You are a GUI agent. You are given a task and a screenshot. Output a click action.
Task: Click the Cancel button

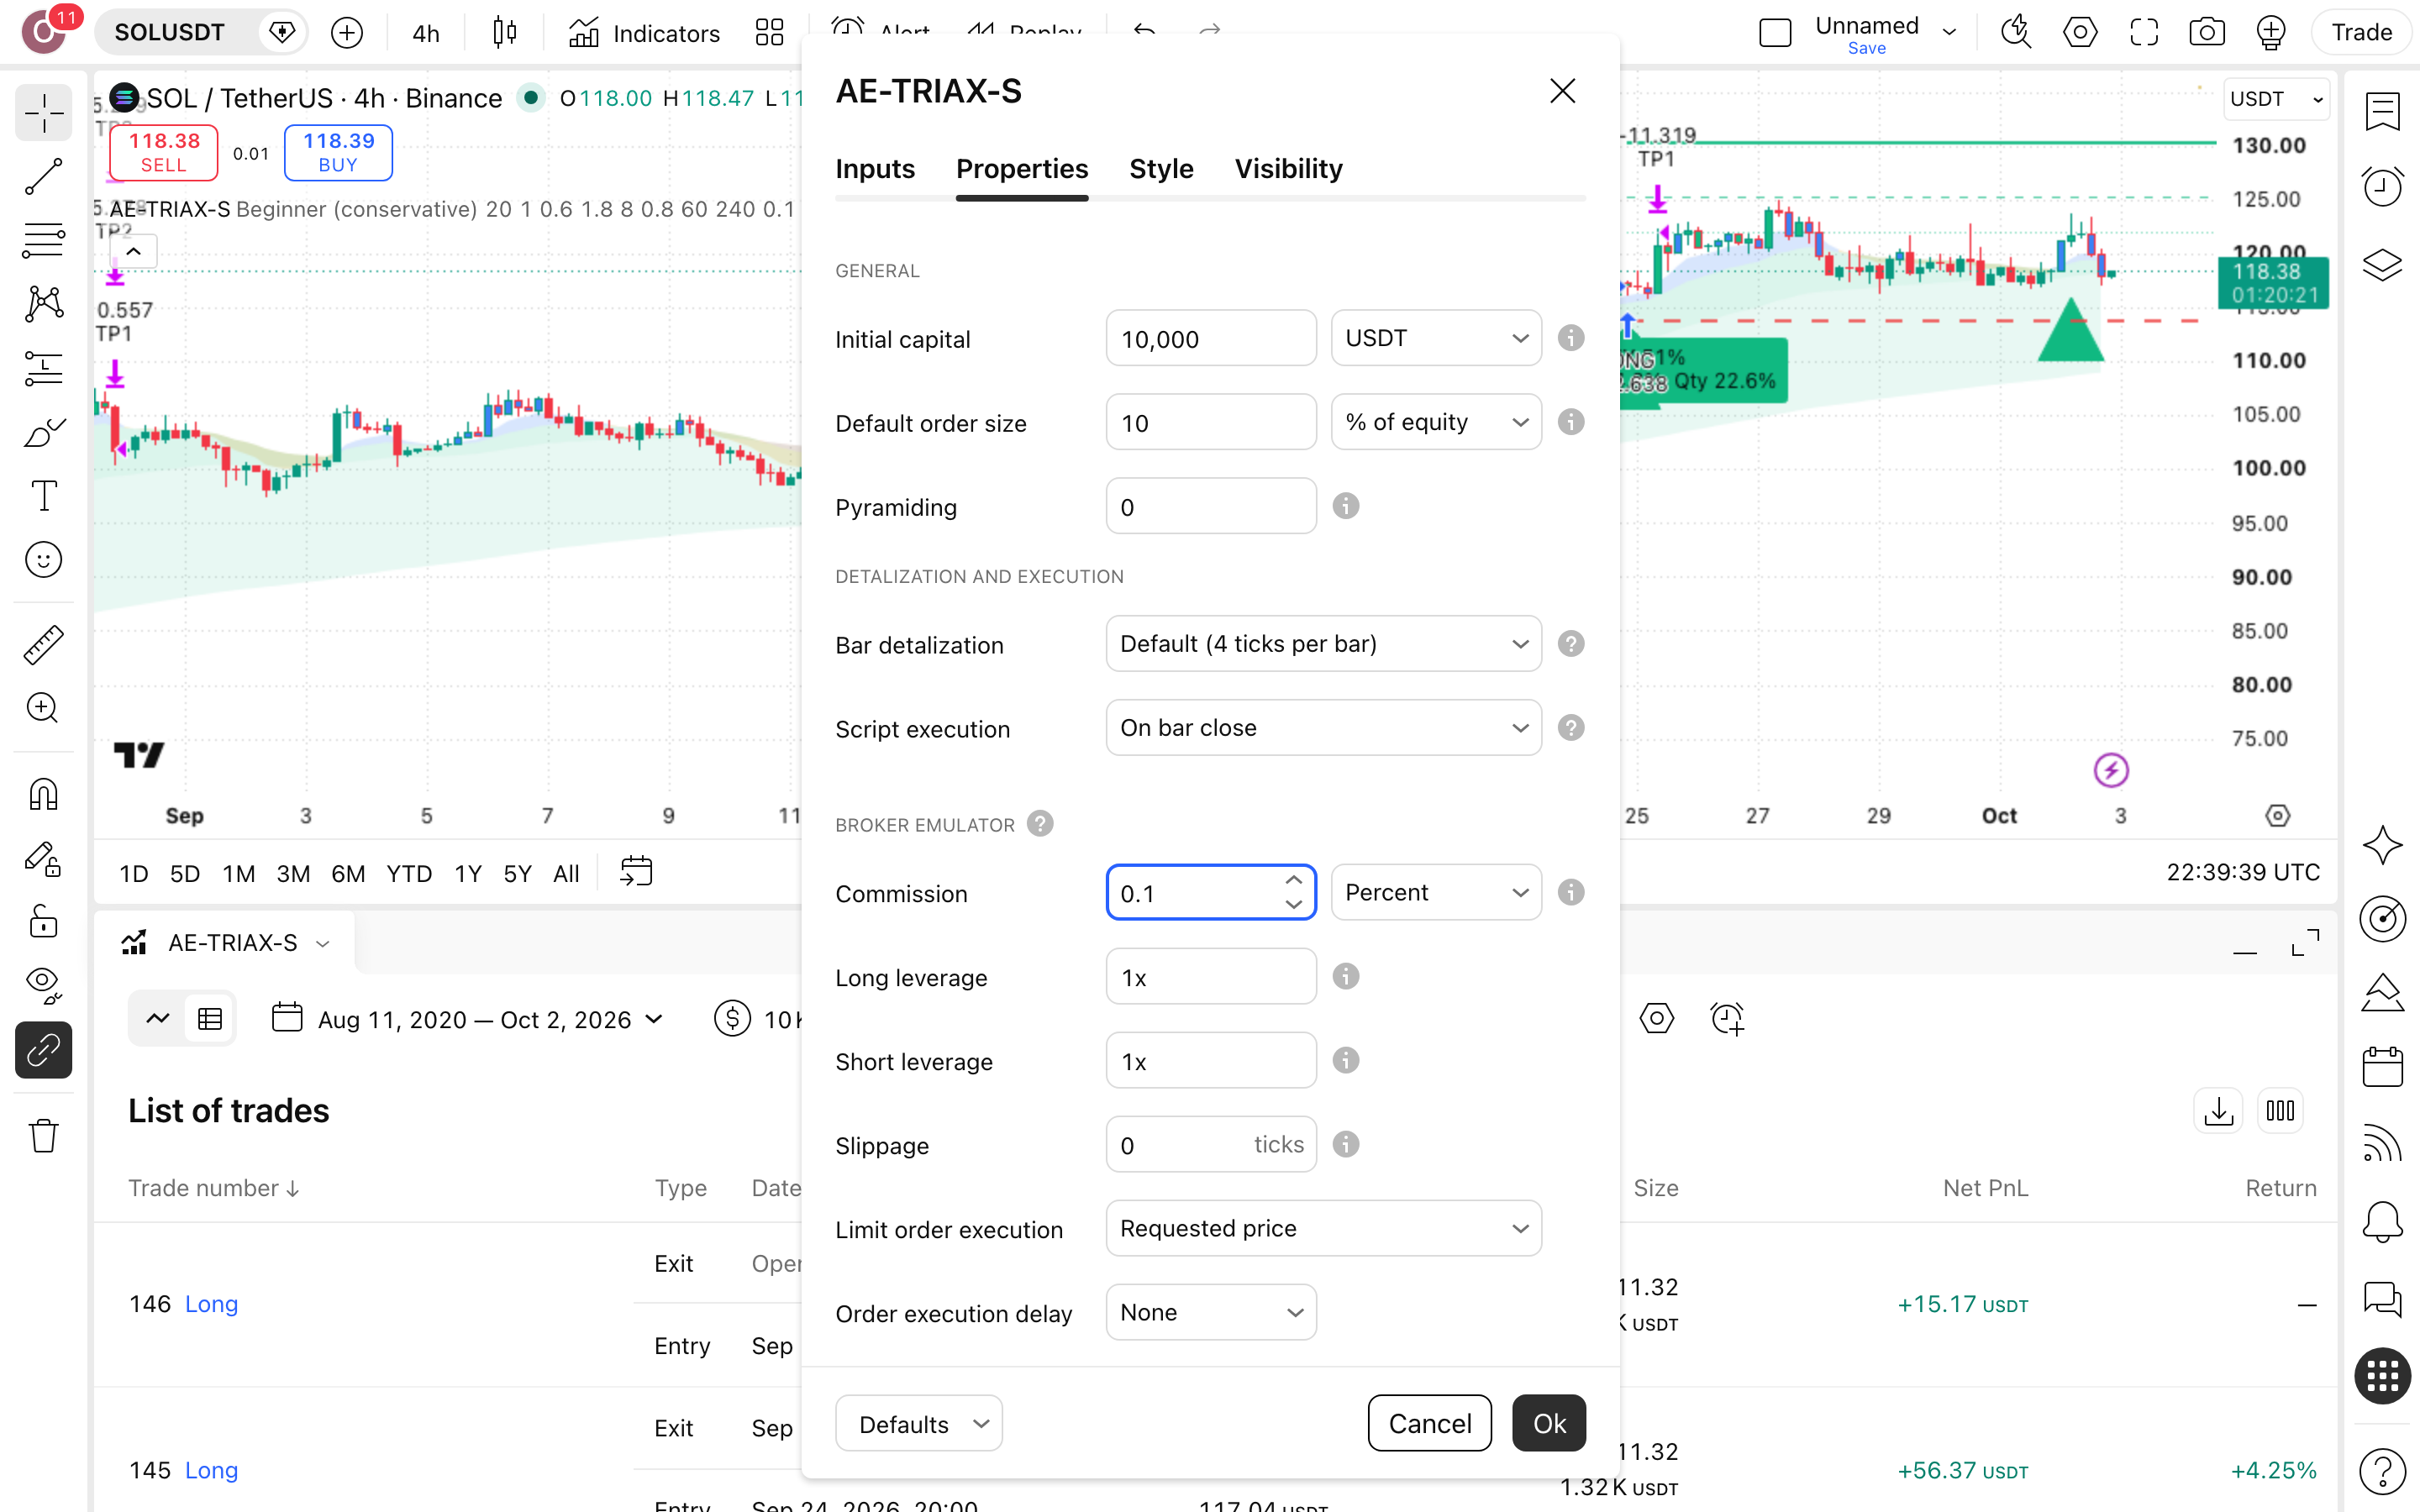1429,1423
